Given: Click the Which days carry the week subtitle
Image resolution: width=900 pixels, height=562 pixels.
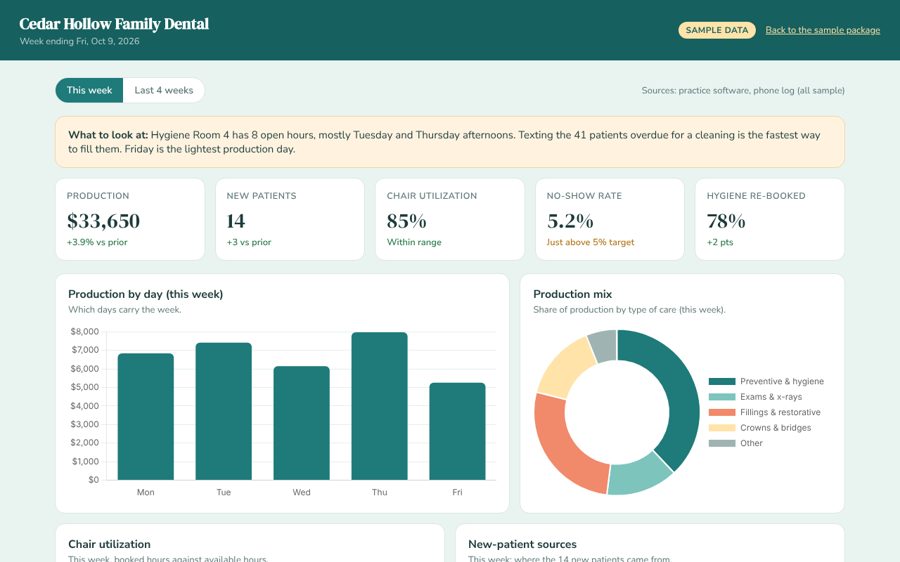Looking at the screenshot, I should tap(125, 309).
